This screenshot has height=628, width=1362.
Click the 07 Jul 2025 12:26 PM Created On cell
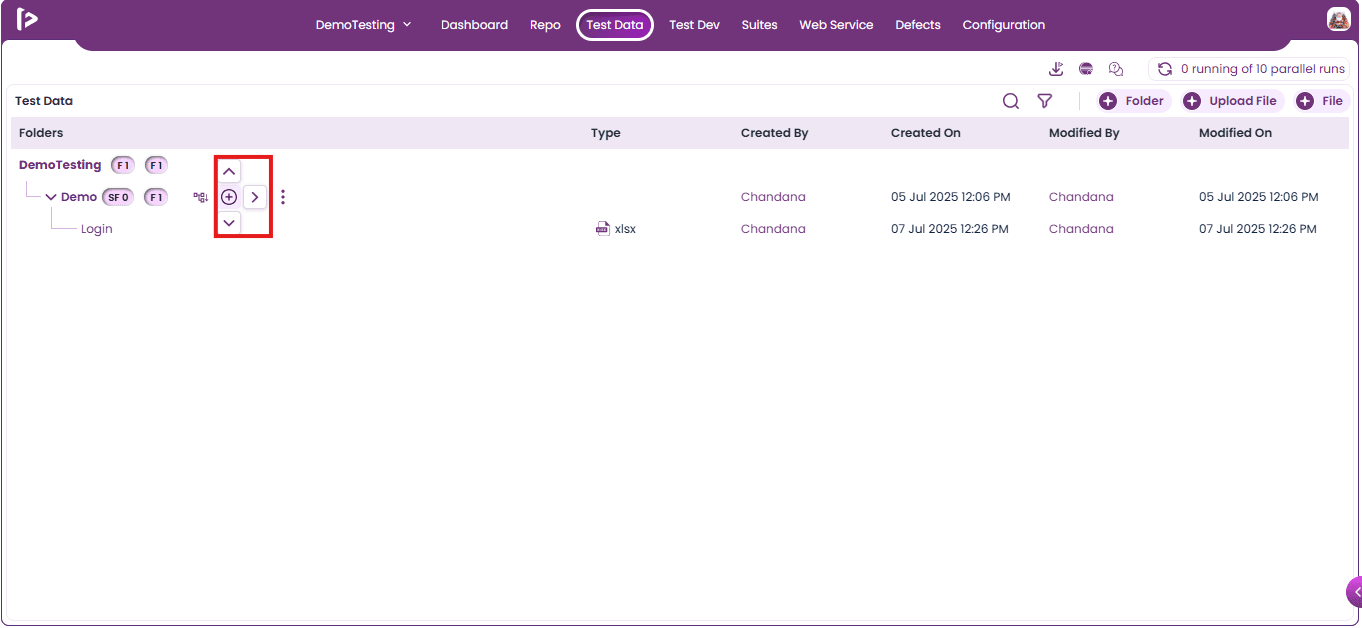(x=950, y=229)
